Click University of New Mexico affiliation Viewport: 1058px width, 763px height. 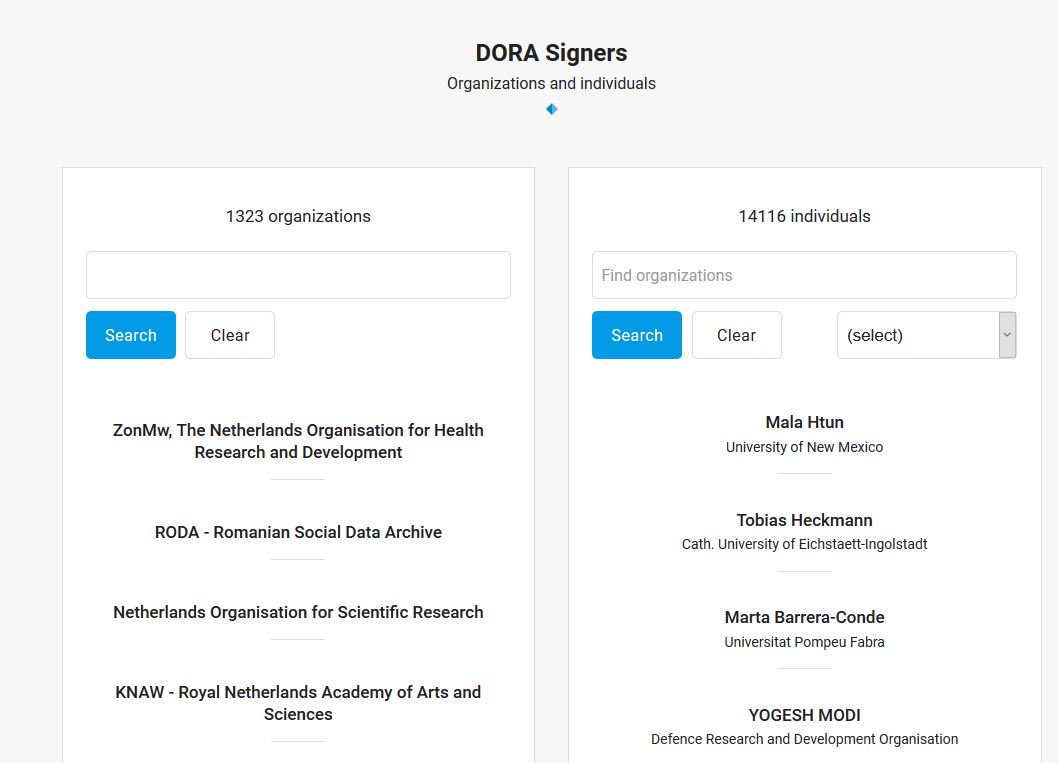804,447
